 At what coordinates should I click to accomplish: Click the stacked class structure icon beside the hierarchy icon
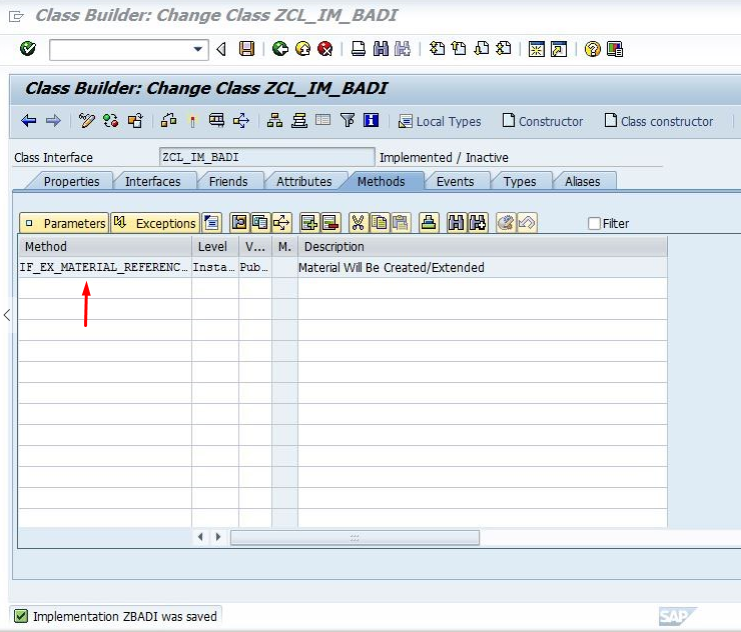[299, 121]
